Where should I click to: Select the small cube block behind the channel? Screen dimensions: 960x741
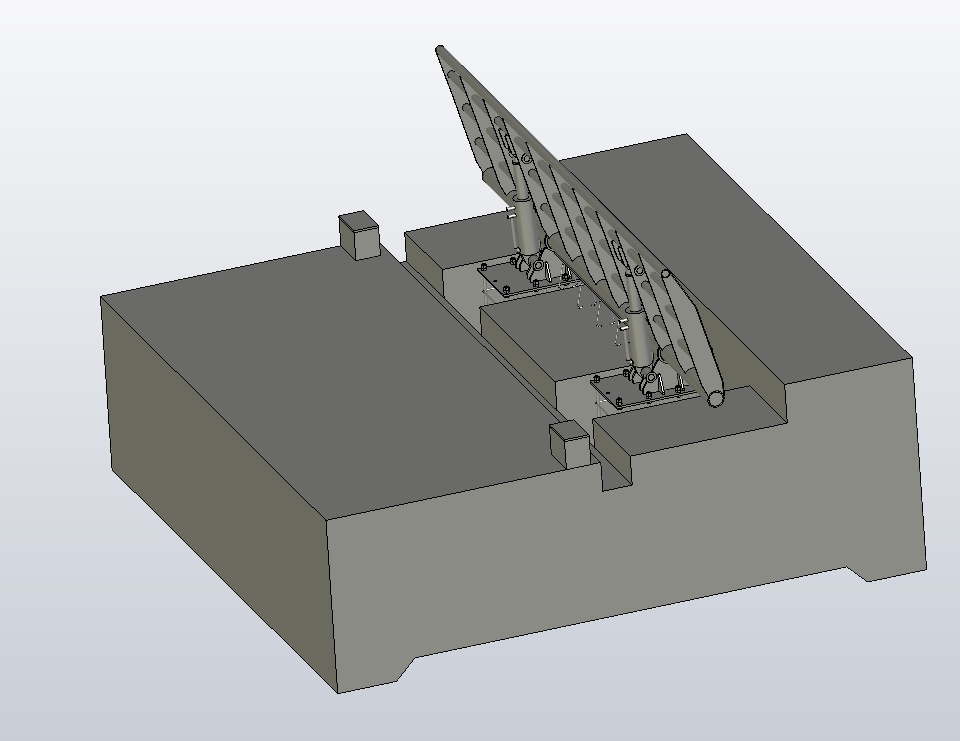(359, 235)
